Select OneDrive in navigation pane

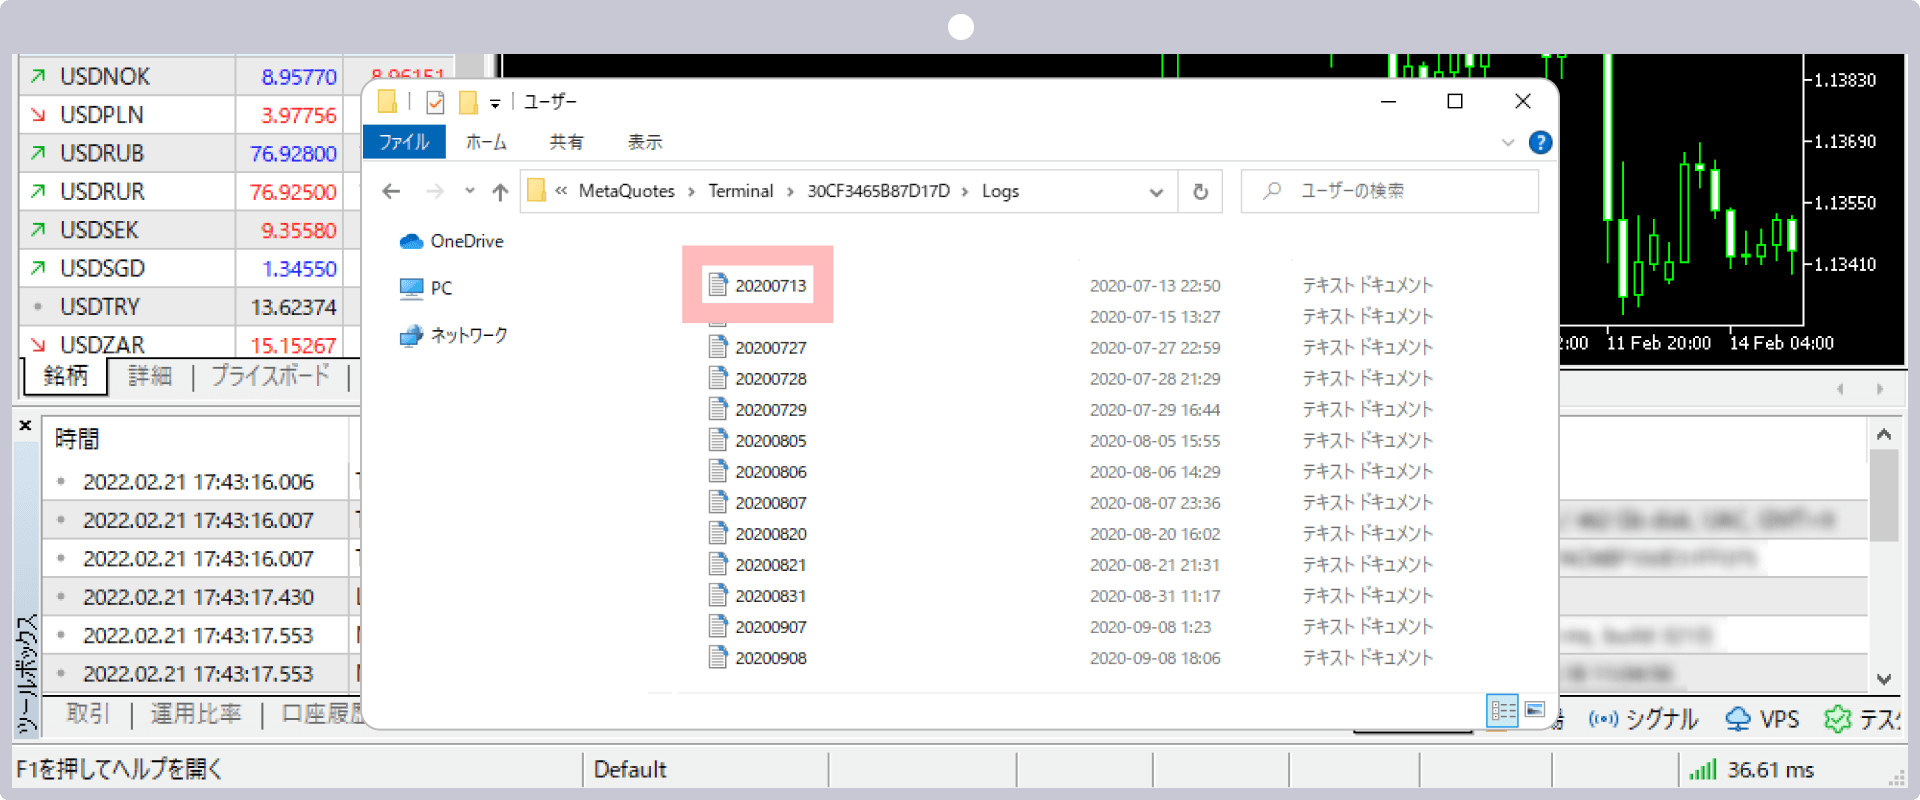point(452,241)
